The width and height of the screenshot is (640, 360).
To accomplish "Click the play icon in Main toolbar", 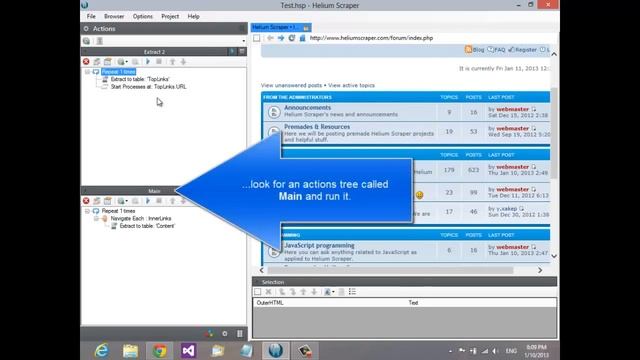I will click(x=148, y=201).
